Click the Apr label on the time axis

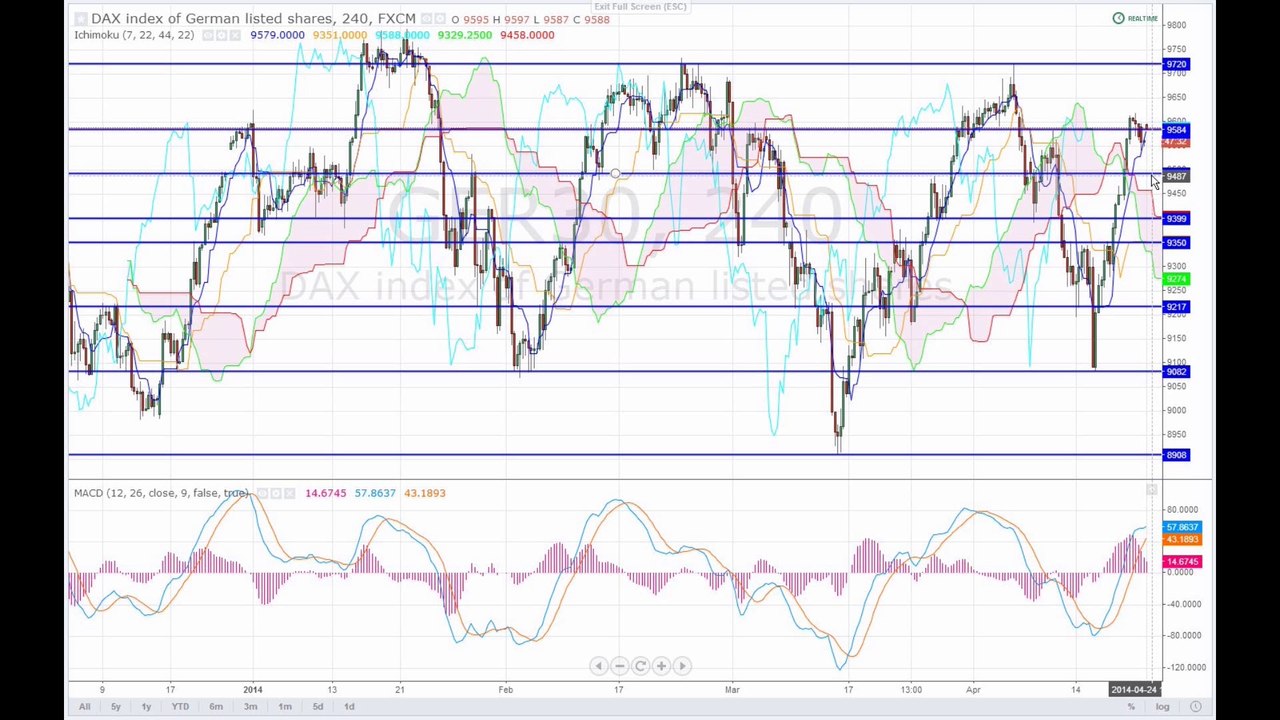[x=974, y=689]
